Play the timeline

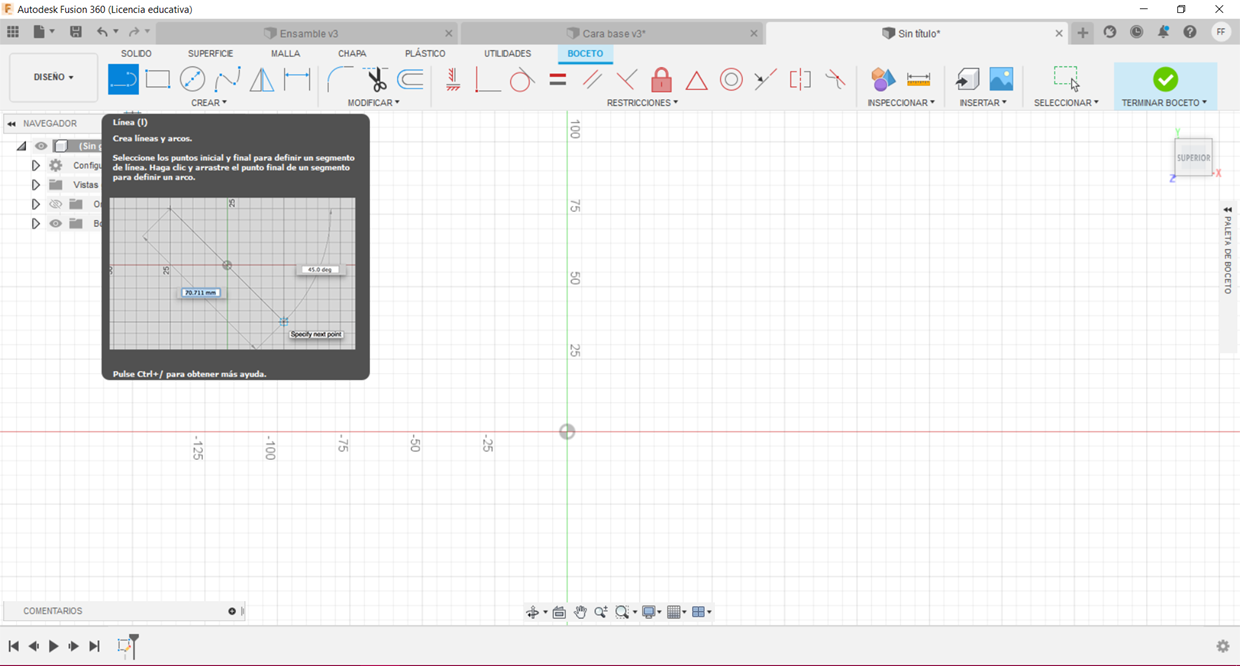coord(54,646)
